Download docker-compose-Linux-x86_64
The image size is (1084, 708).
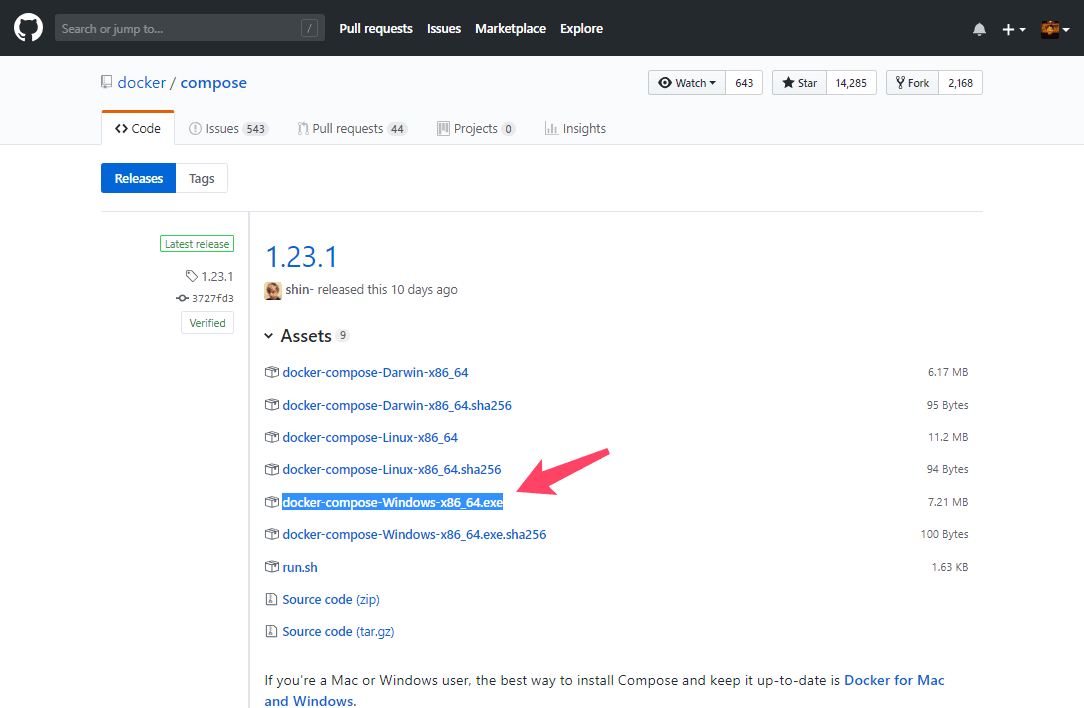tap(370, 438)
